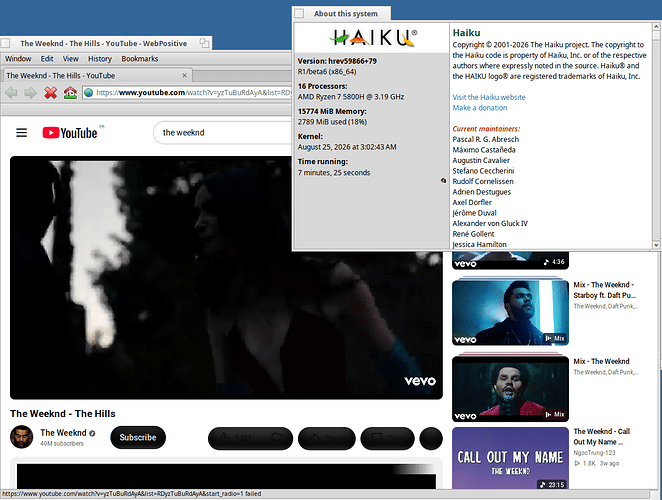Click the 'Mix - The Weeknd' title text
Screen dimensions: 662x500
tap(601, 361)
